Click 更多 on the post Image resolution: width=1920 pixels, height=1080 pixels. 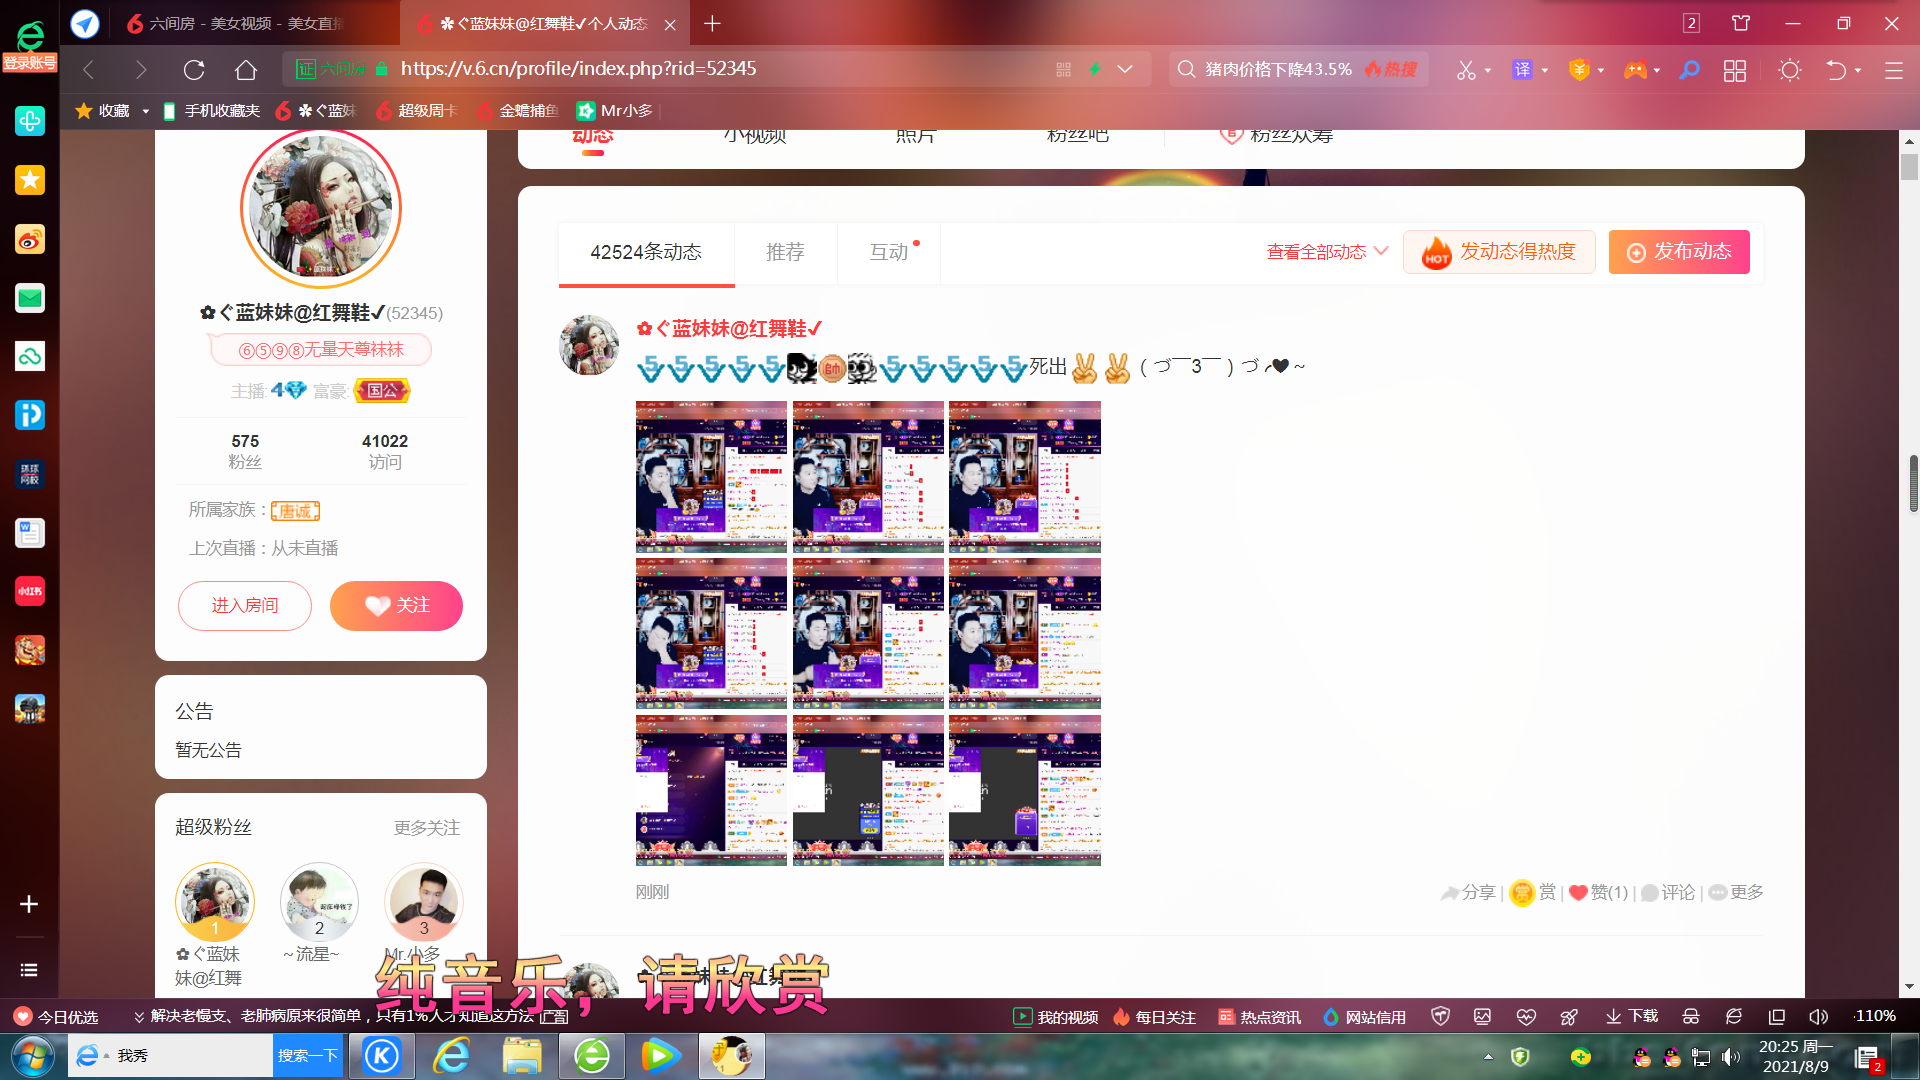(1736, 893)
